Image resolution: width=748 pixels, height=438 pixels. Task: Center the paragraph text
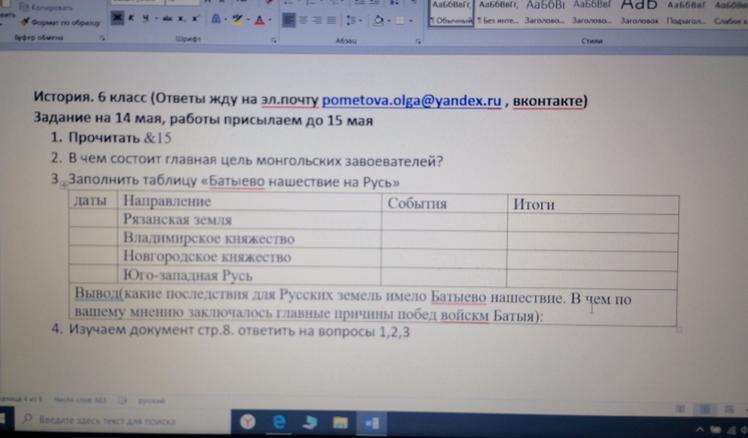coord(303,20)
